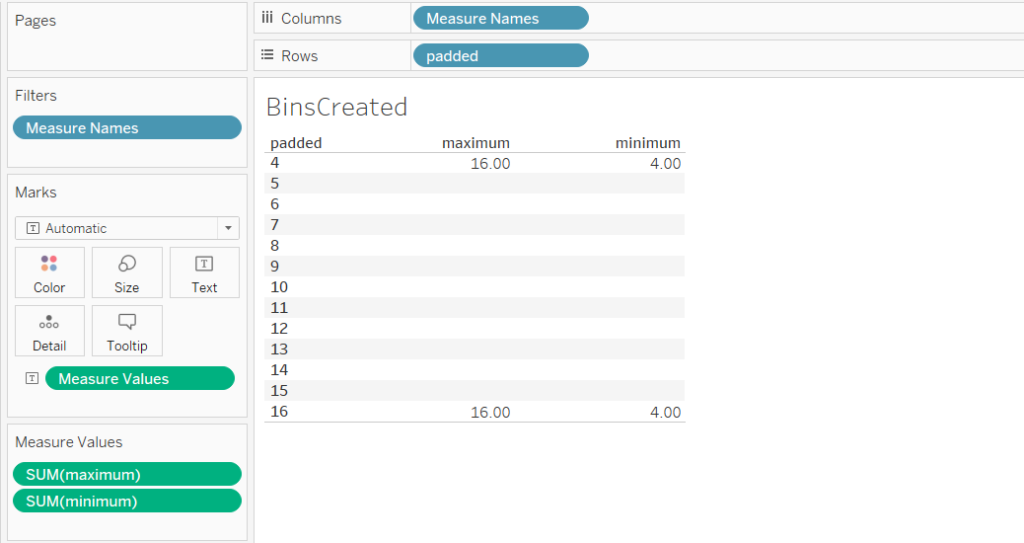The width and height of the screenshot is (1024, 543).
Task: Open the Size marks card
Action: [127, 272]
